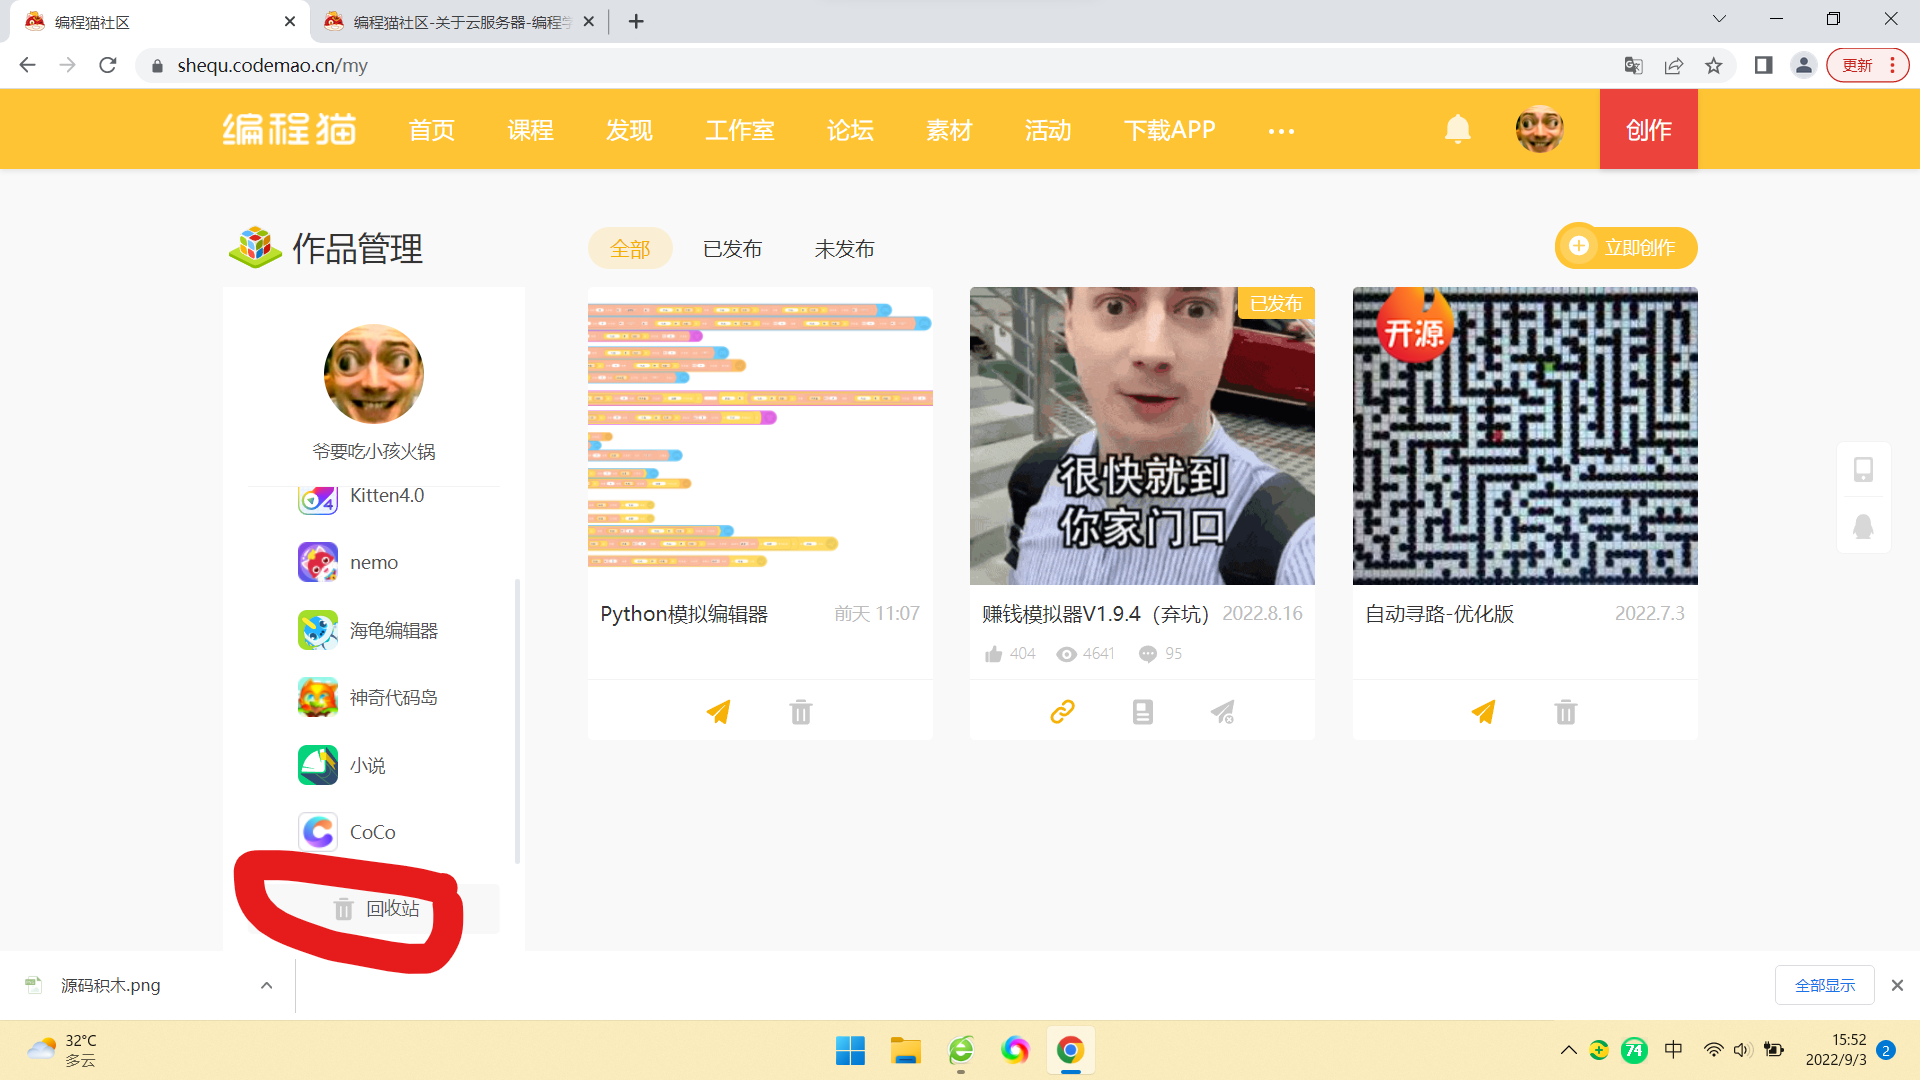Open the document icon under 赚钱模拟器V1.9.4
1920x1080 pixels.
point(1143,711)
